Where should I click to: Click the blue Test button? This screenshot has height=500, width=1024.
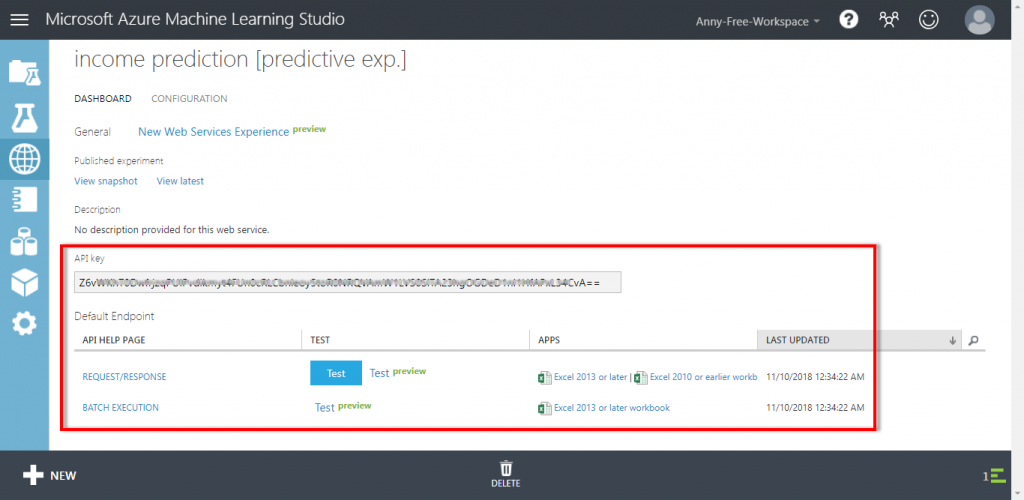click(336, 373)
